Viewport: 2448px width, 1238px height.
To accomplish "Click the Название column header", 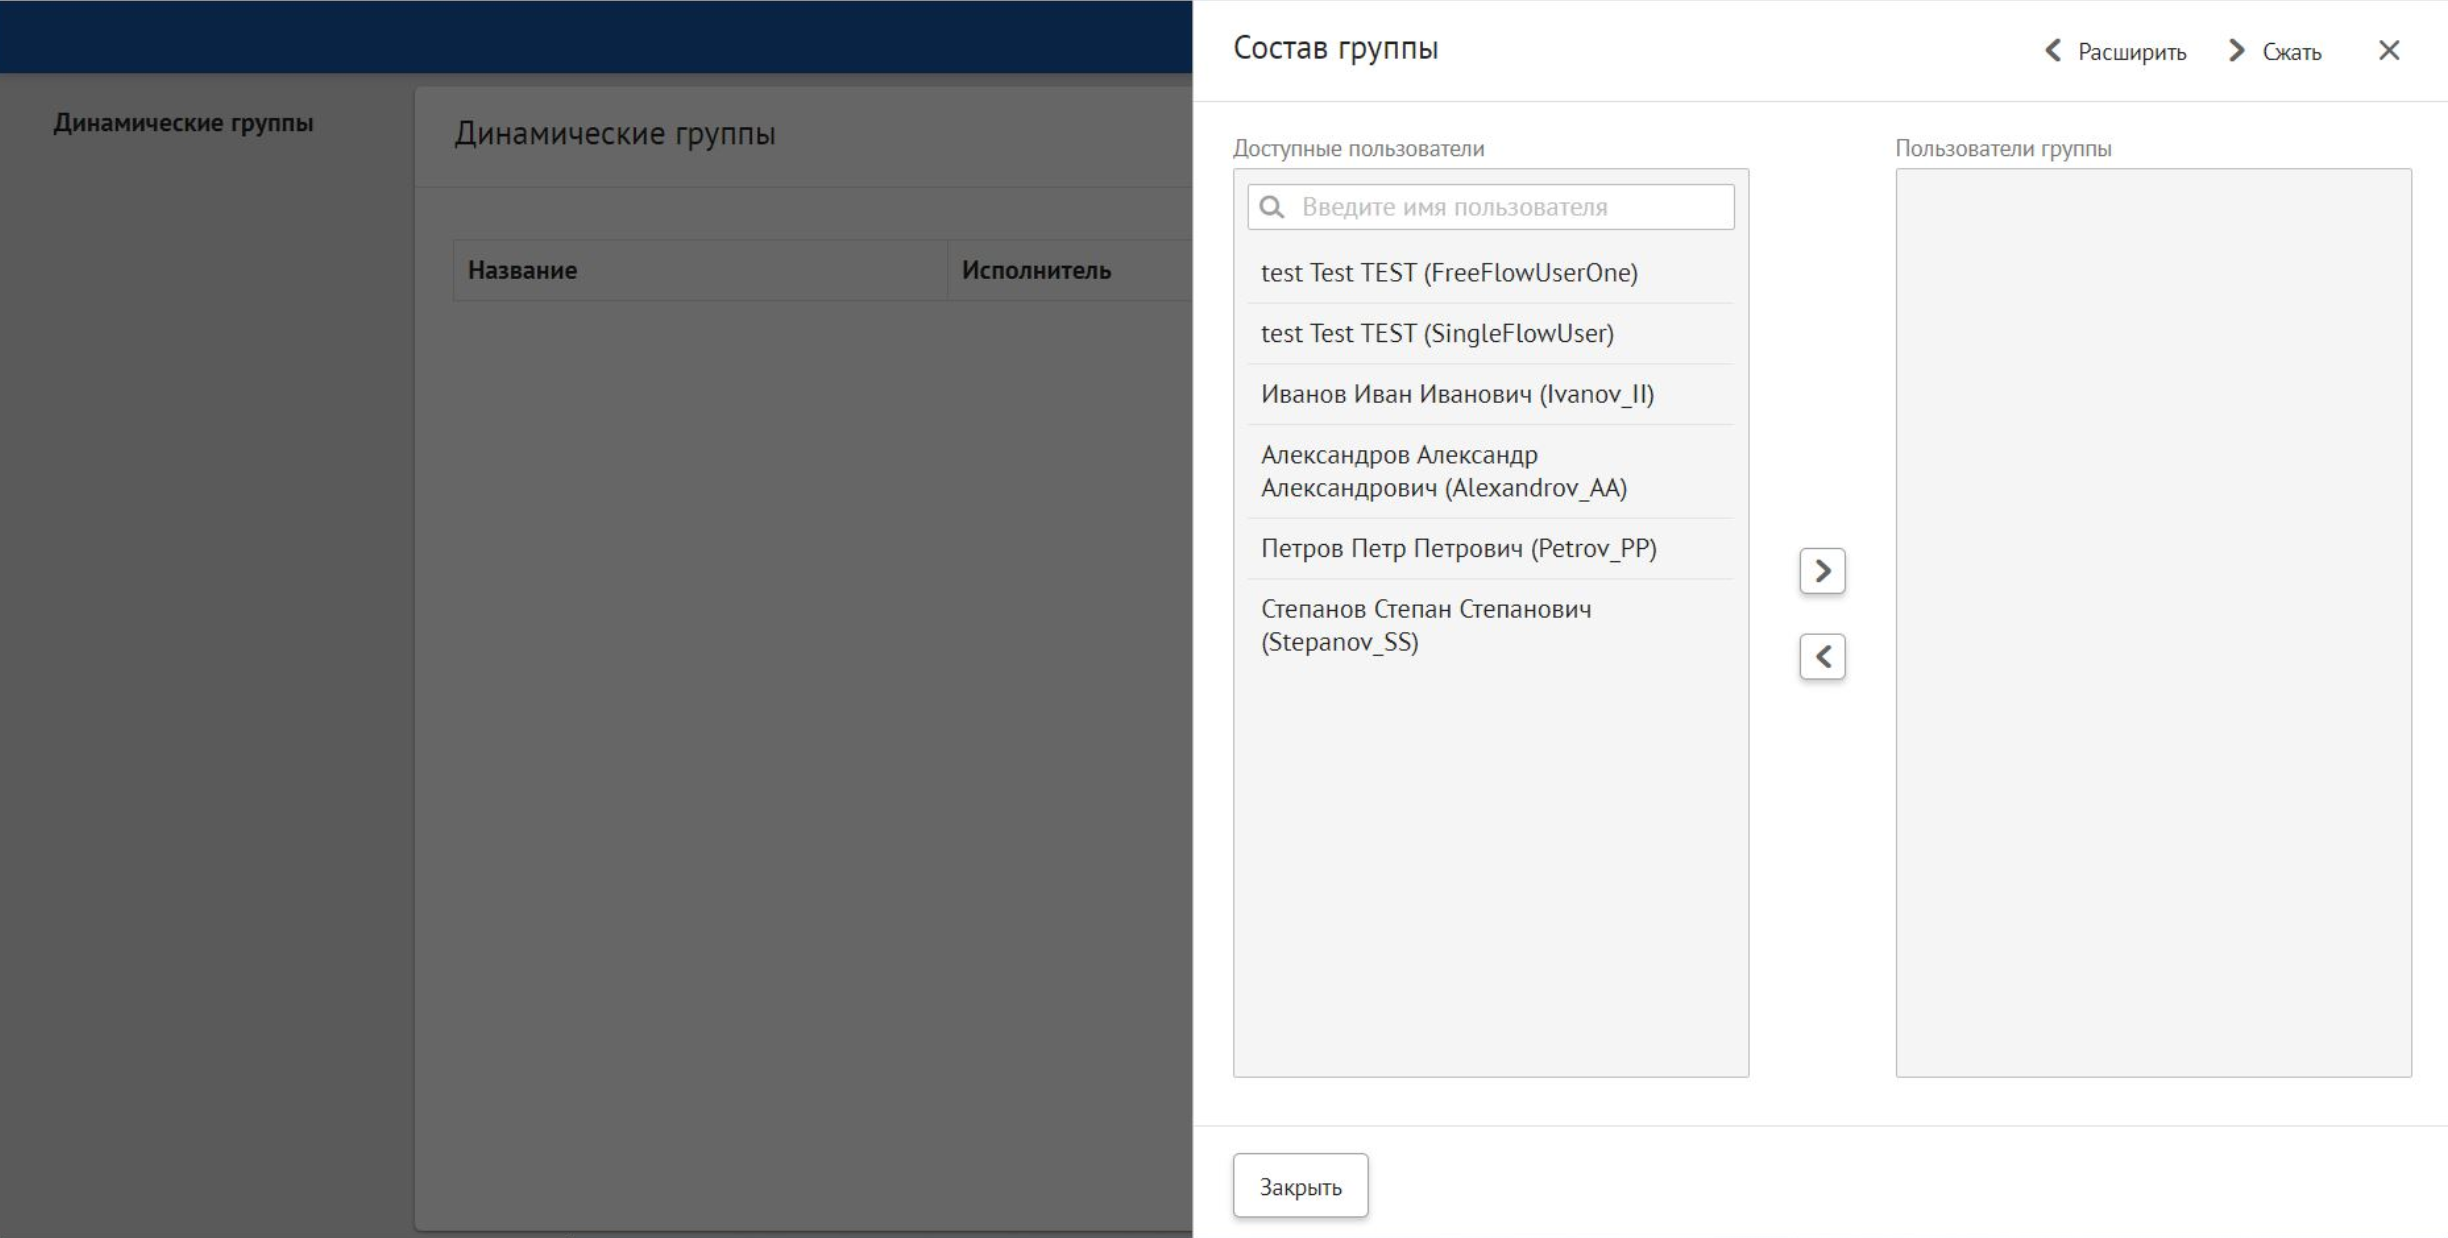I will click(522, 270).
